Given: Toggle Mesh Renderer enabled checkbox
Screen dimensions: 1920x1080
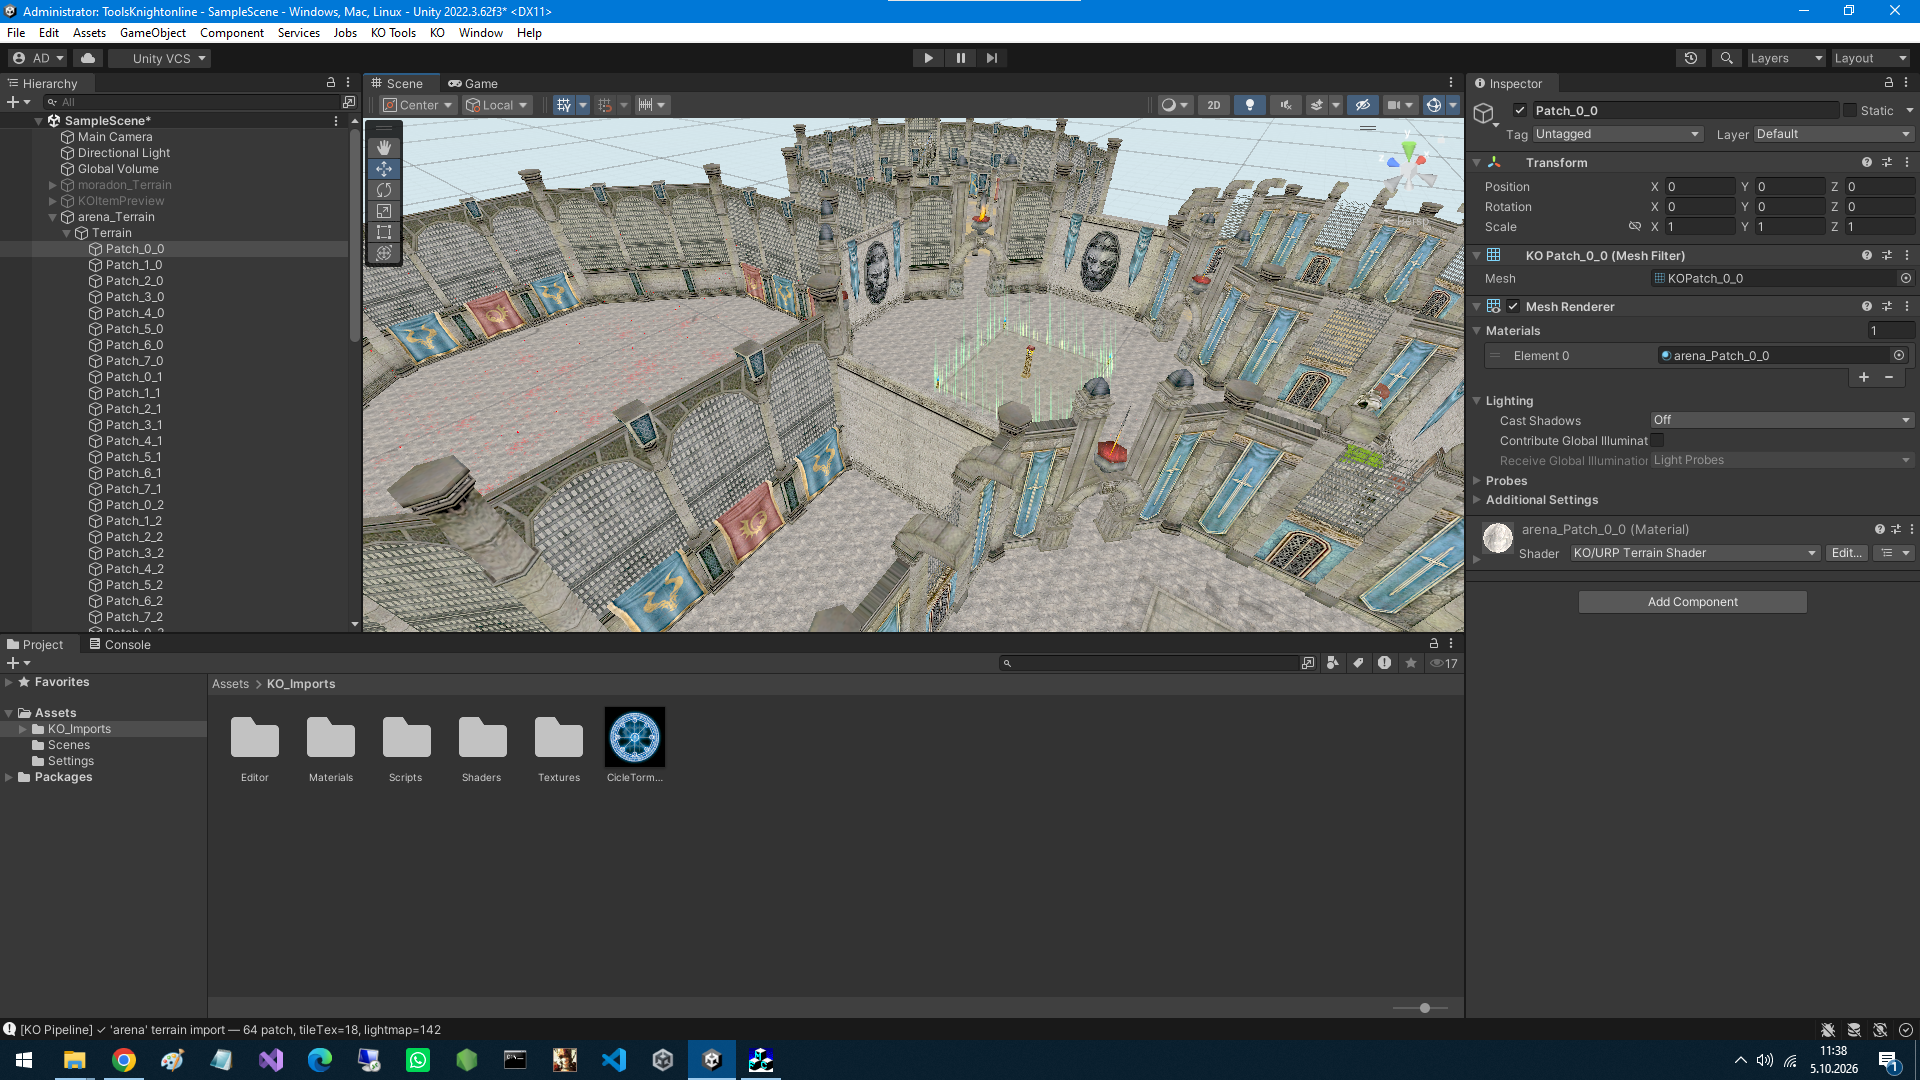Looking at the screenshot, I should pos(1513,307).
